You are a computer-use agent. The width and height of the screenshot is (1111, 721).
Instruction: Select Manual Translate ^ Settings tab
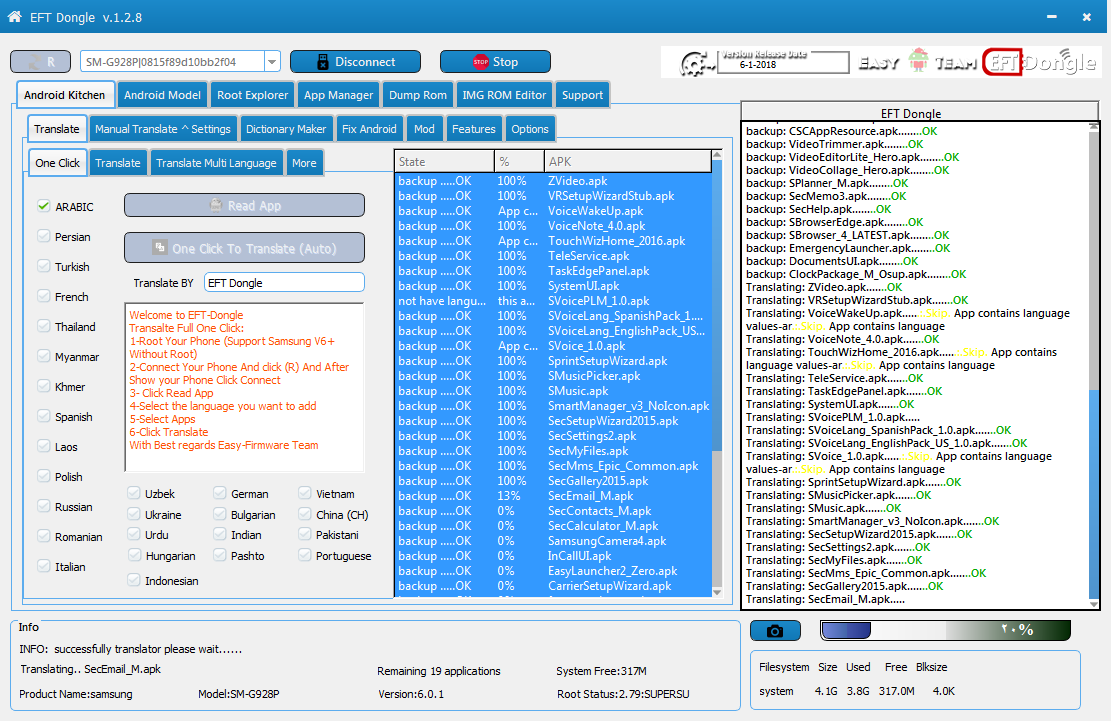(x=162, y=129)
